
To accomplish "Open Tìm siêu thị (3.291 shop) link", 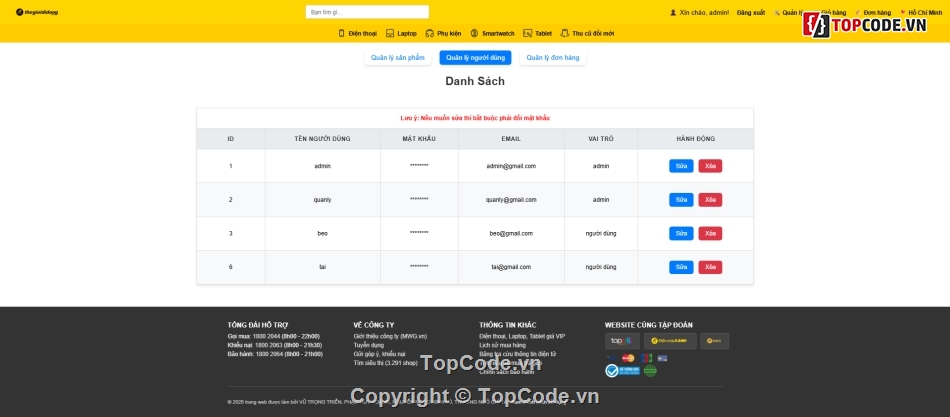I will click(x=385, y=363).
